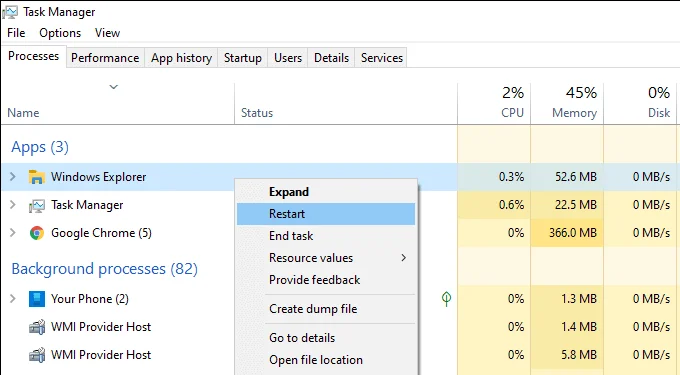680x375 pixels.
Task: Click the Task Manager process icon
Action: pyautogui.click(x=36, y=205)
